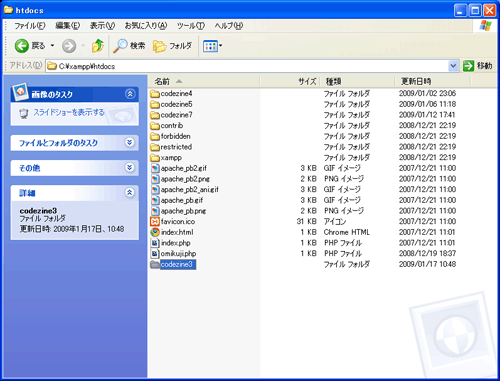
Task: Open the Views dropdown button
Action: pyautogui.click(x=212, y=46)
